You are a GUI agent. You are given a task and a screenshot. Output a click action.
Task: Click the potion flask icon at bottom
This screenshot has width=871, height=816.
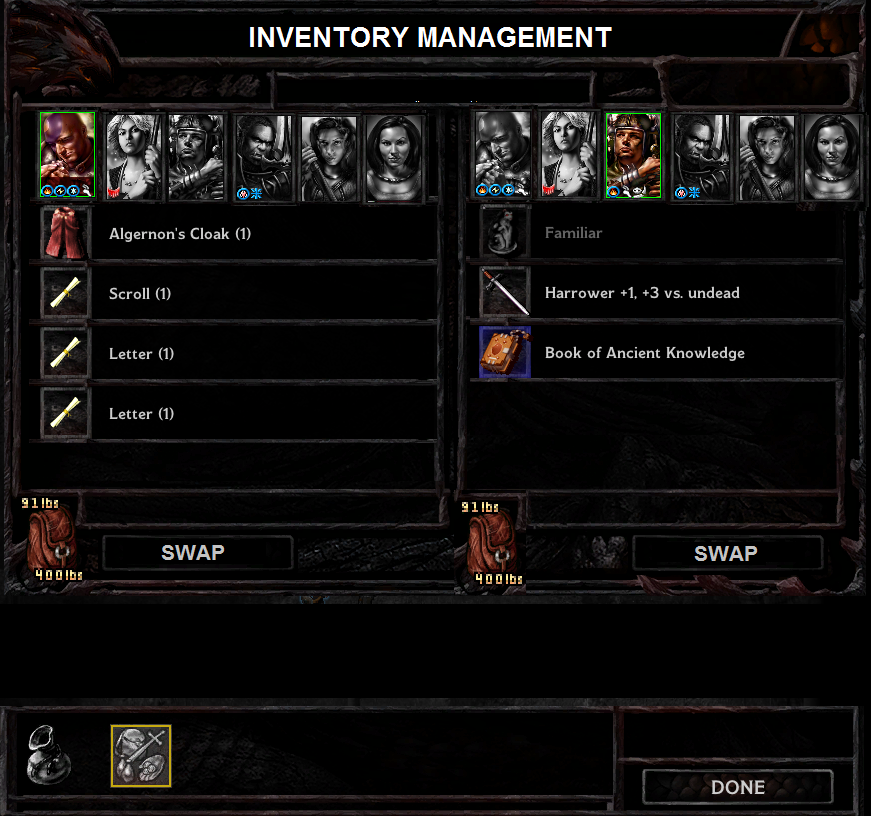point(48,755)
